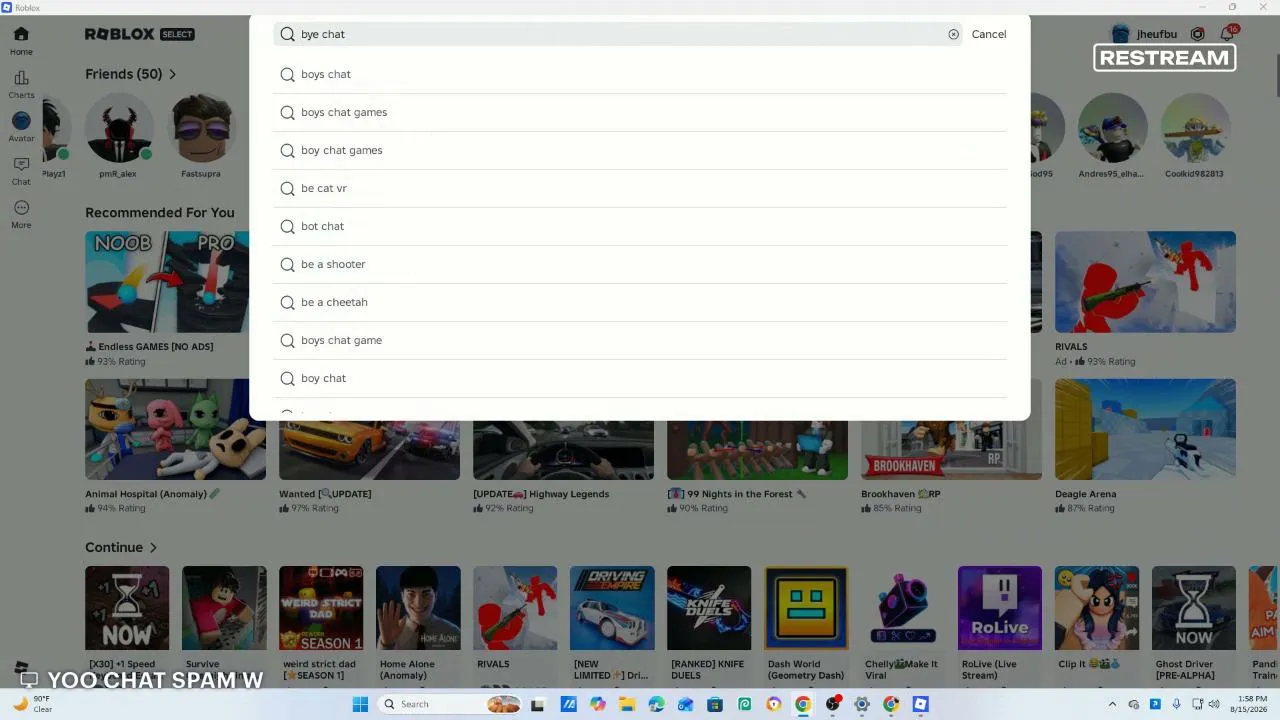Continue playing [X30] +1 Speed
Image resolution: width=1280 pixels, height=720 pixels.
(127, 608)
